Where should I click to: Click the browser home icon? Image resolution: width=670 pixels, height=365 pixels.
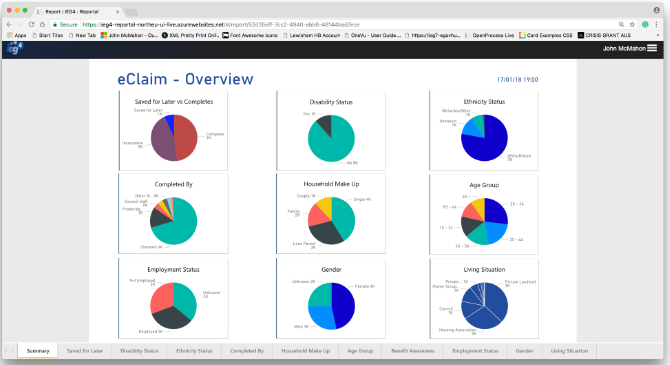(42, 24)
